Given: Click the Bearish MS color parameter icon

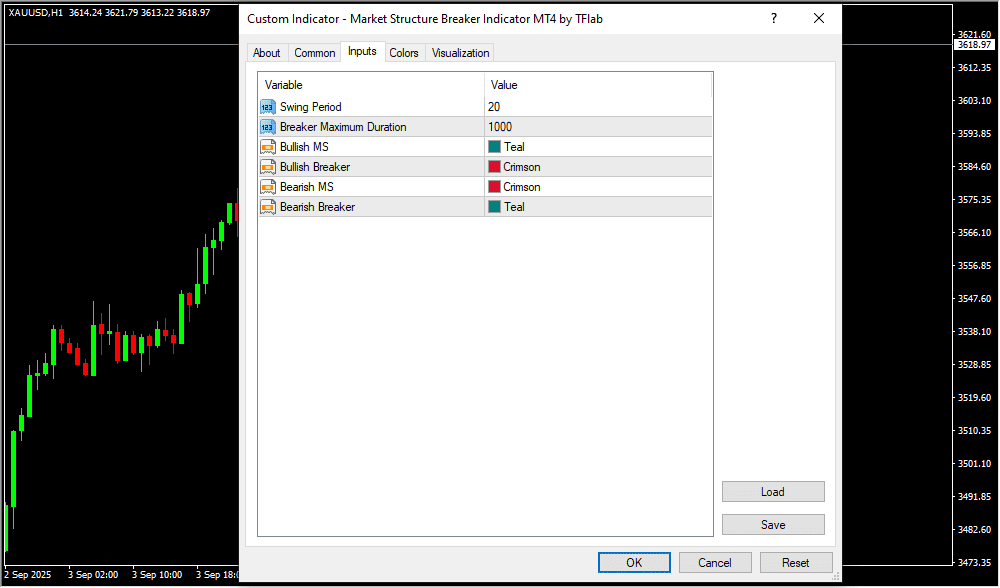Looking at the screenshot, I should coord(267,187).
